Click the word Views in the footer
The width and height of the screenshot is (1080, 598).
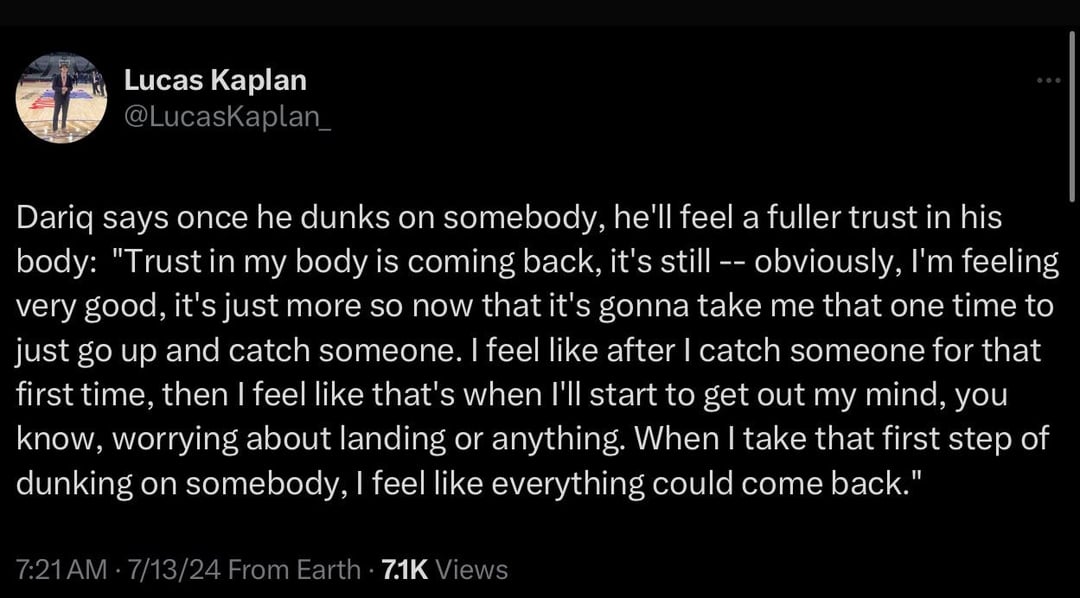[472, 570]
